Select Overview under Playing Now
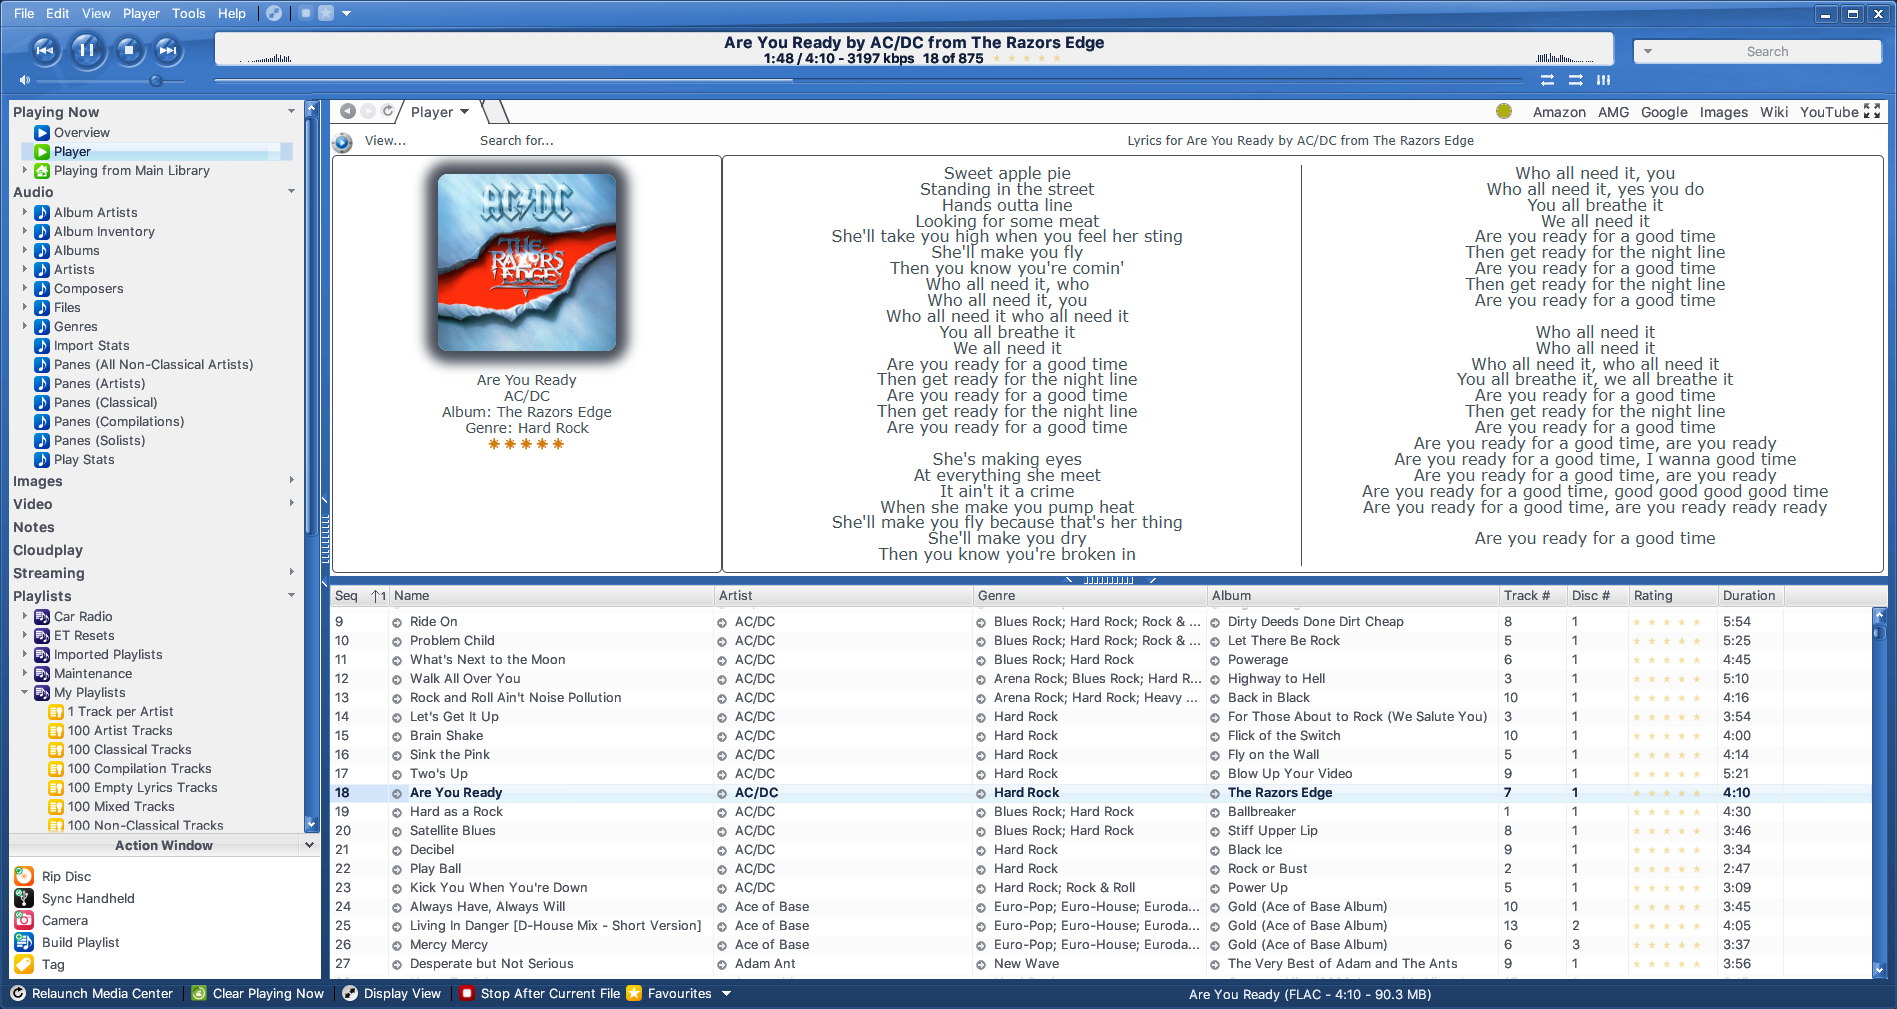This screenshot has width=1897, height=1009. tap(81, 132)
